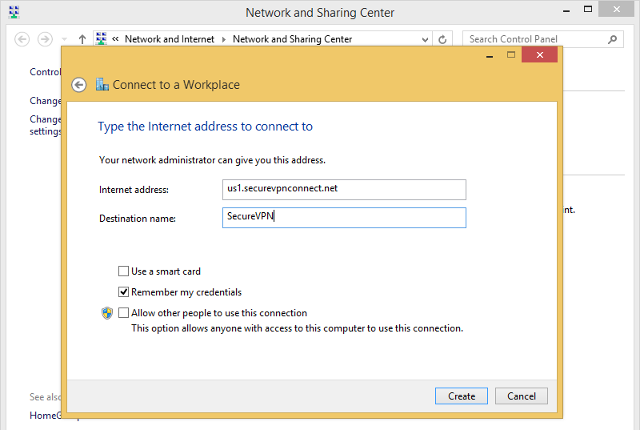
Task: Maximize the Network and Sharing Center window
Action: click(588, 10)
